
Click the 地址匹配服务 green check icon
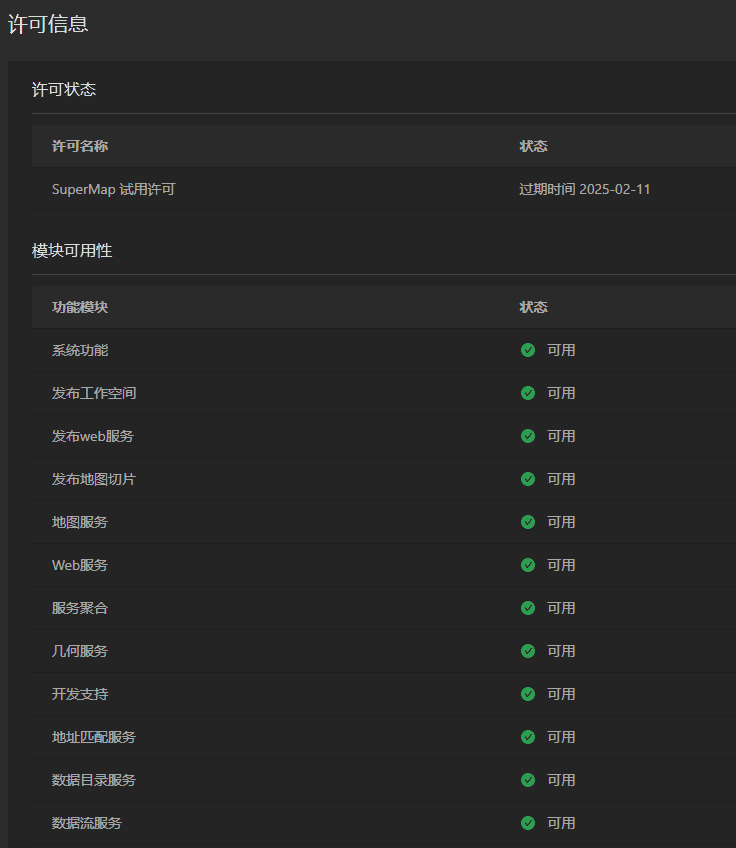pos(528,737)
